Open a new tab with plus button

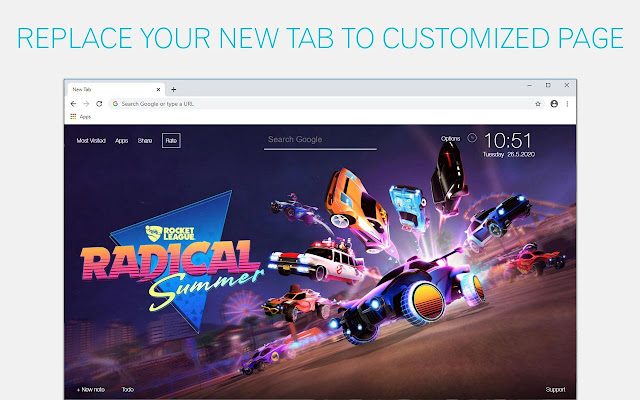(x=173, y=89)
